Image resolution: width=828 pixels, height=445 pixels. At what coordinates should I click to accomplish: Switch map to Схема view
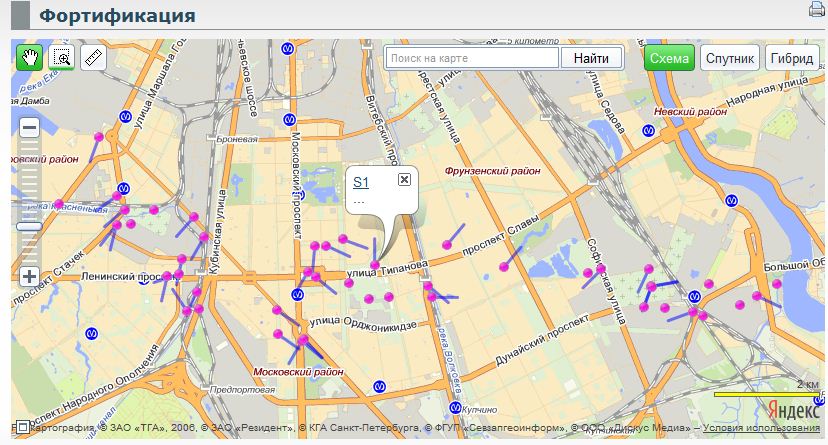669,58
